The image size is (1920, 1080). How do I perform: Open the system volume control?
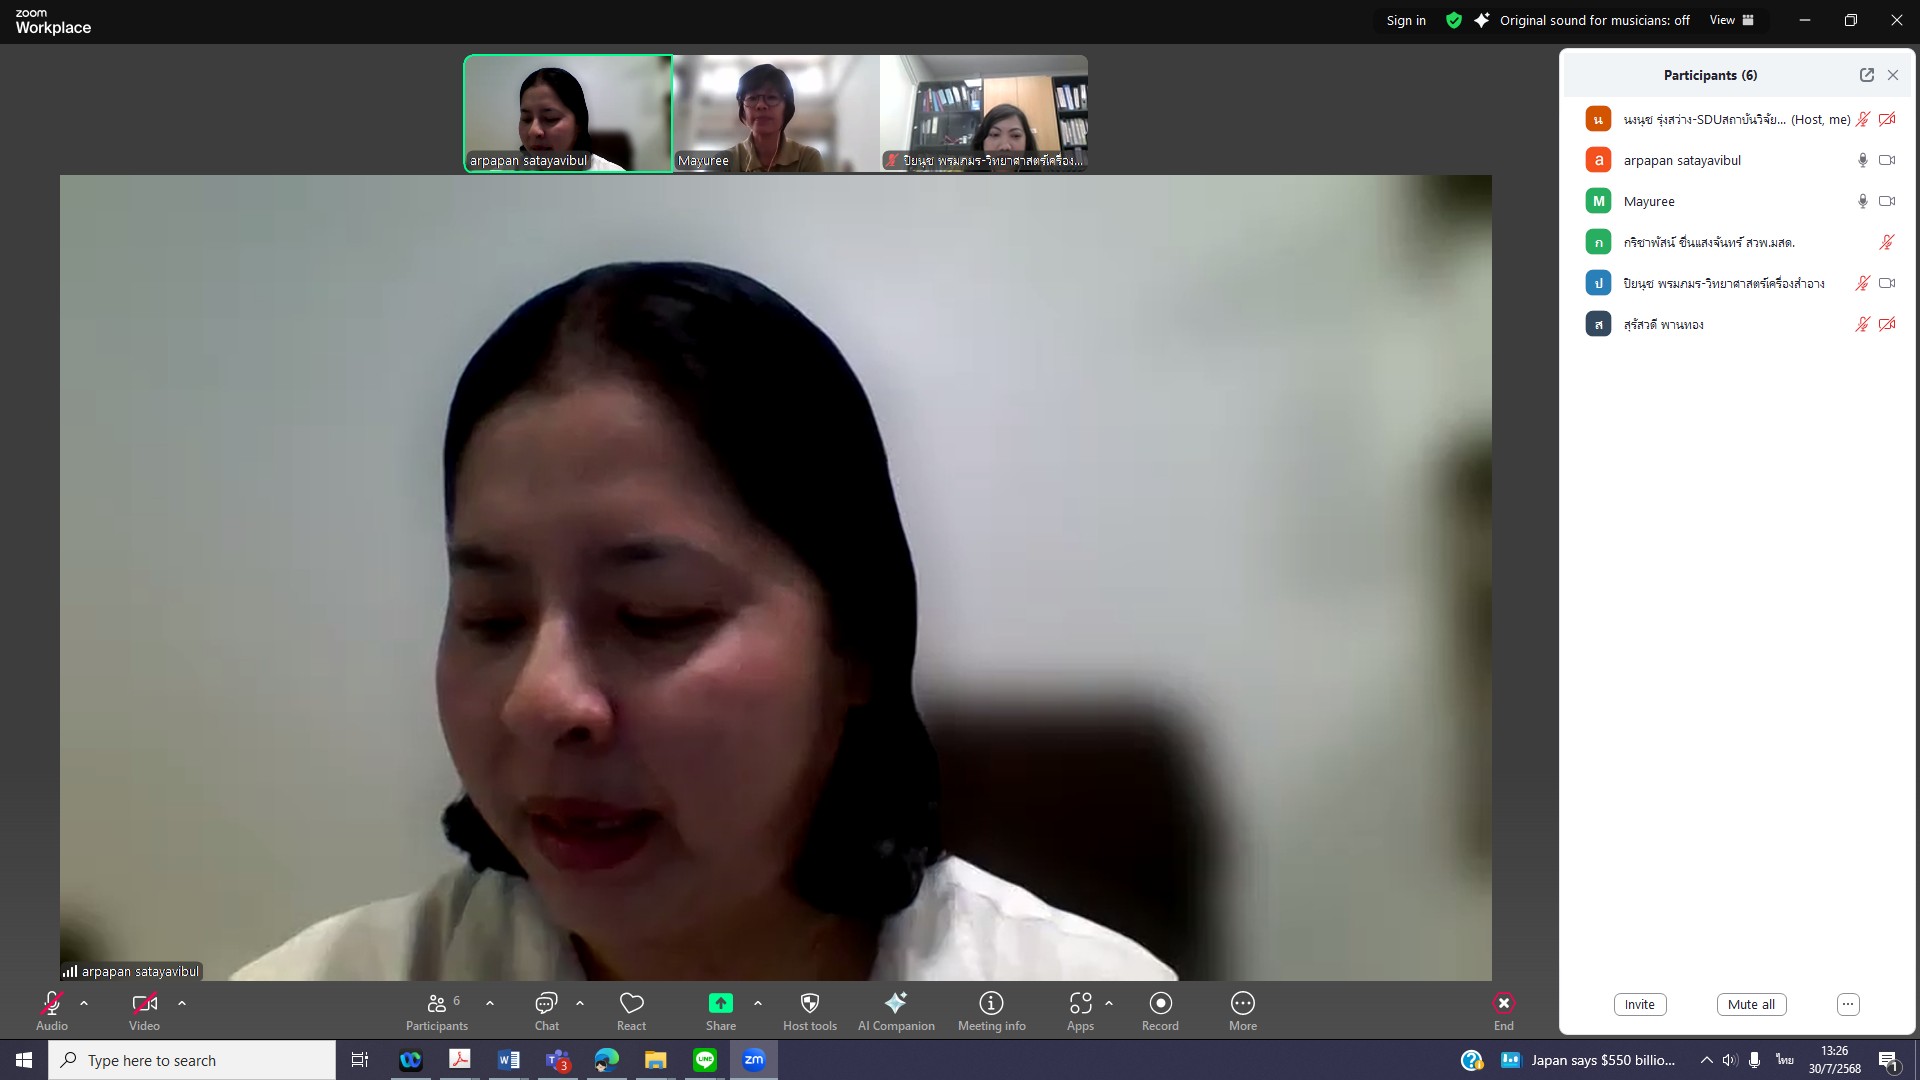[x=1730, y=1060]
